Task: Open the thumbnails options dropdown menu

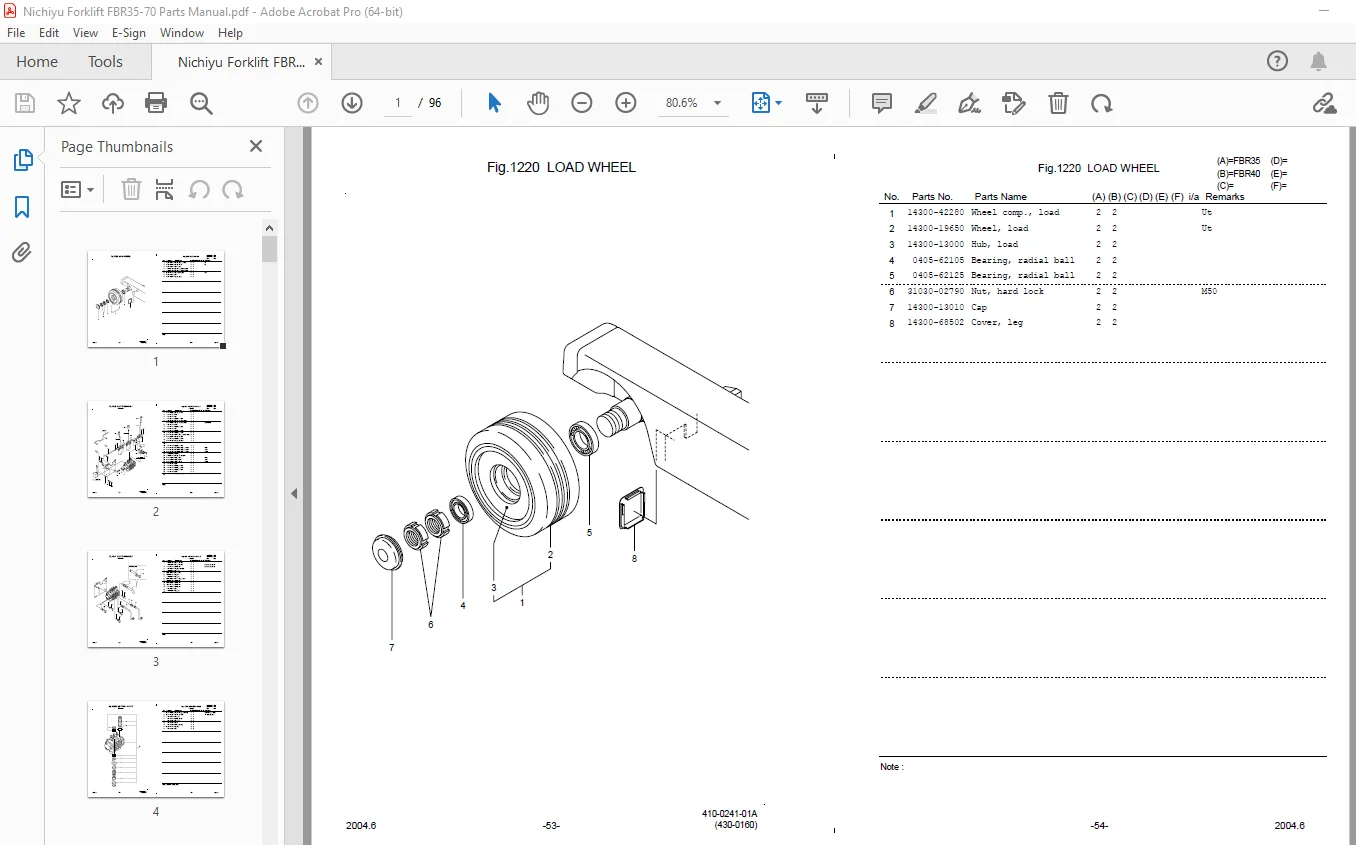Action: [x=77, y=189]
